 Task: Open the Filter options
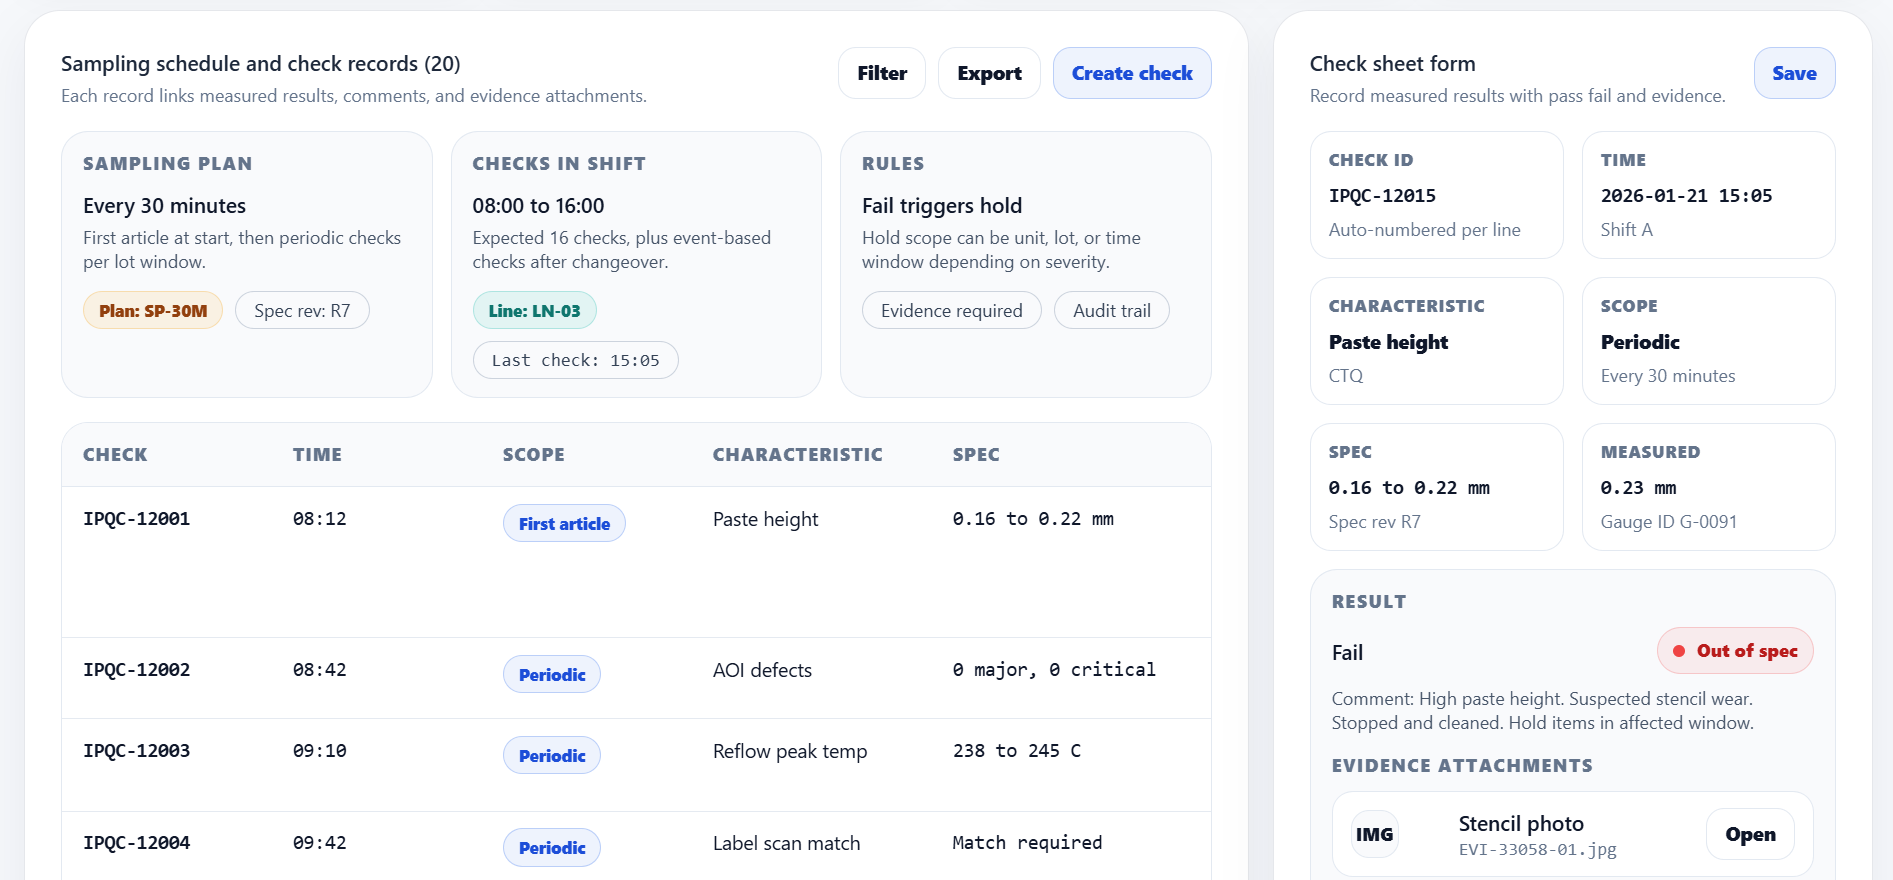(x=881, y=73)
